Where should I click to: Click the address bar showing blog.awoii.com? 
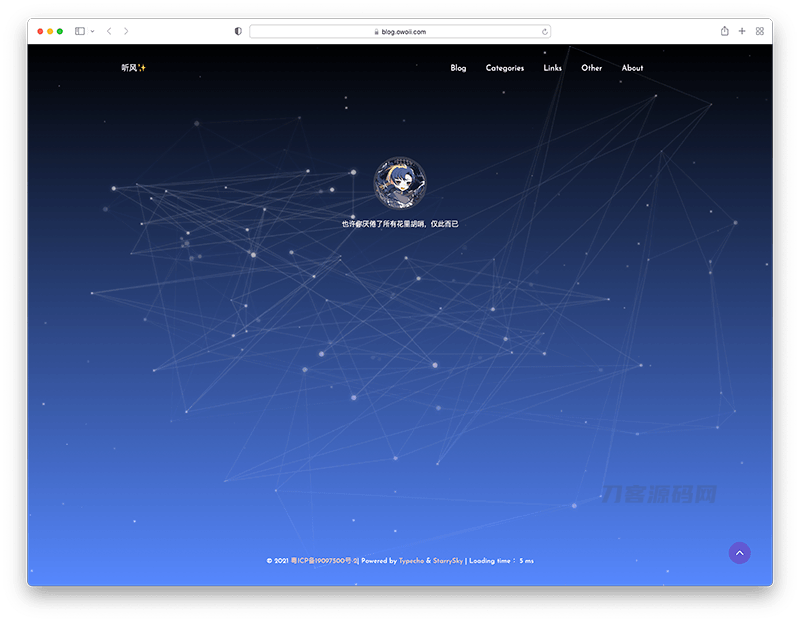pyautogui.click(x=400, y=31)
